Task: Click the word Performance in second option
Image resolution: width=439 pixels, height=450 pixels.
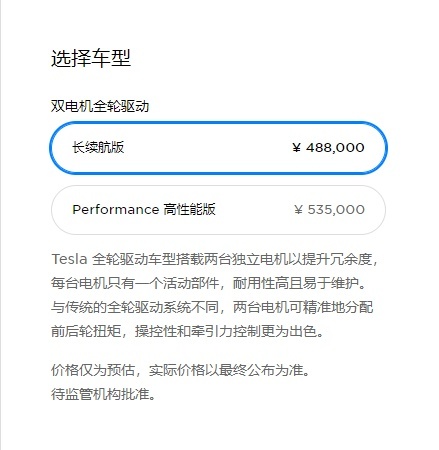Action: click(116, 210)
